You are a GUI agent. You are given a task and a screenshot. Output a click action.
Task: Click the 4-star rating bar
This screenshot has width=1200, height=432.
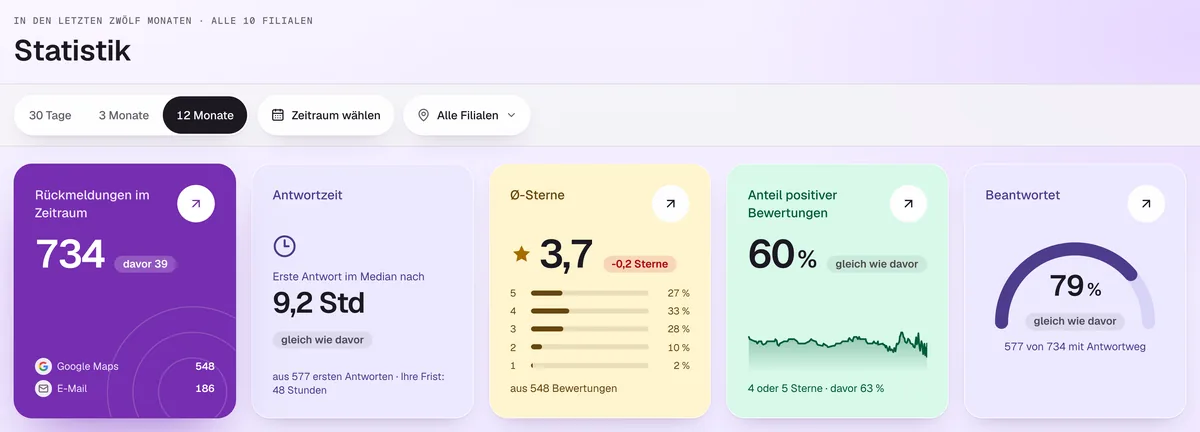pos(589,311)
